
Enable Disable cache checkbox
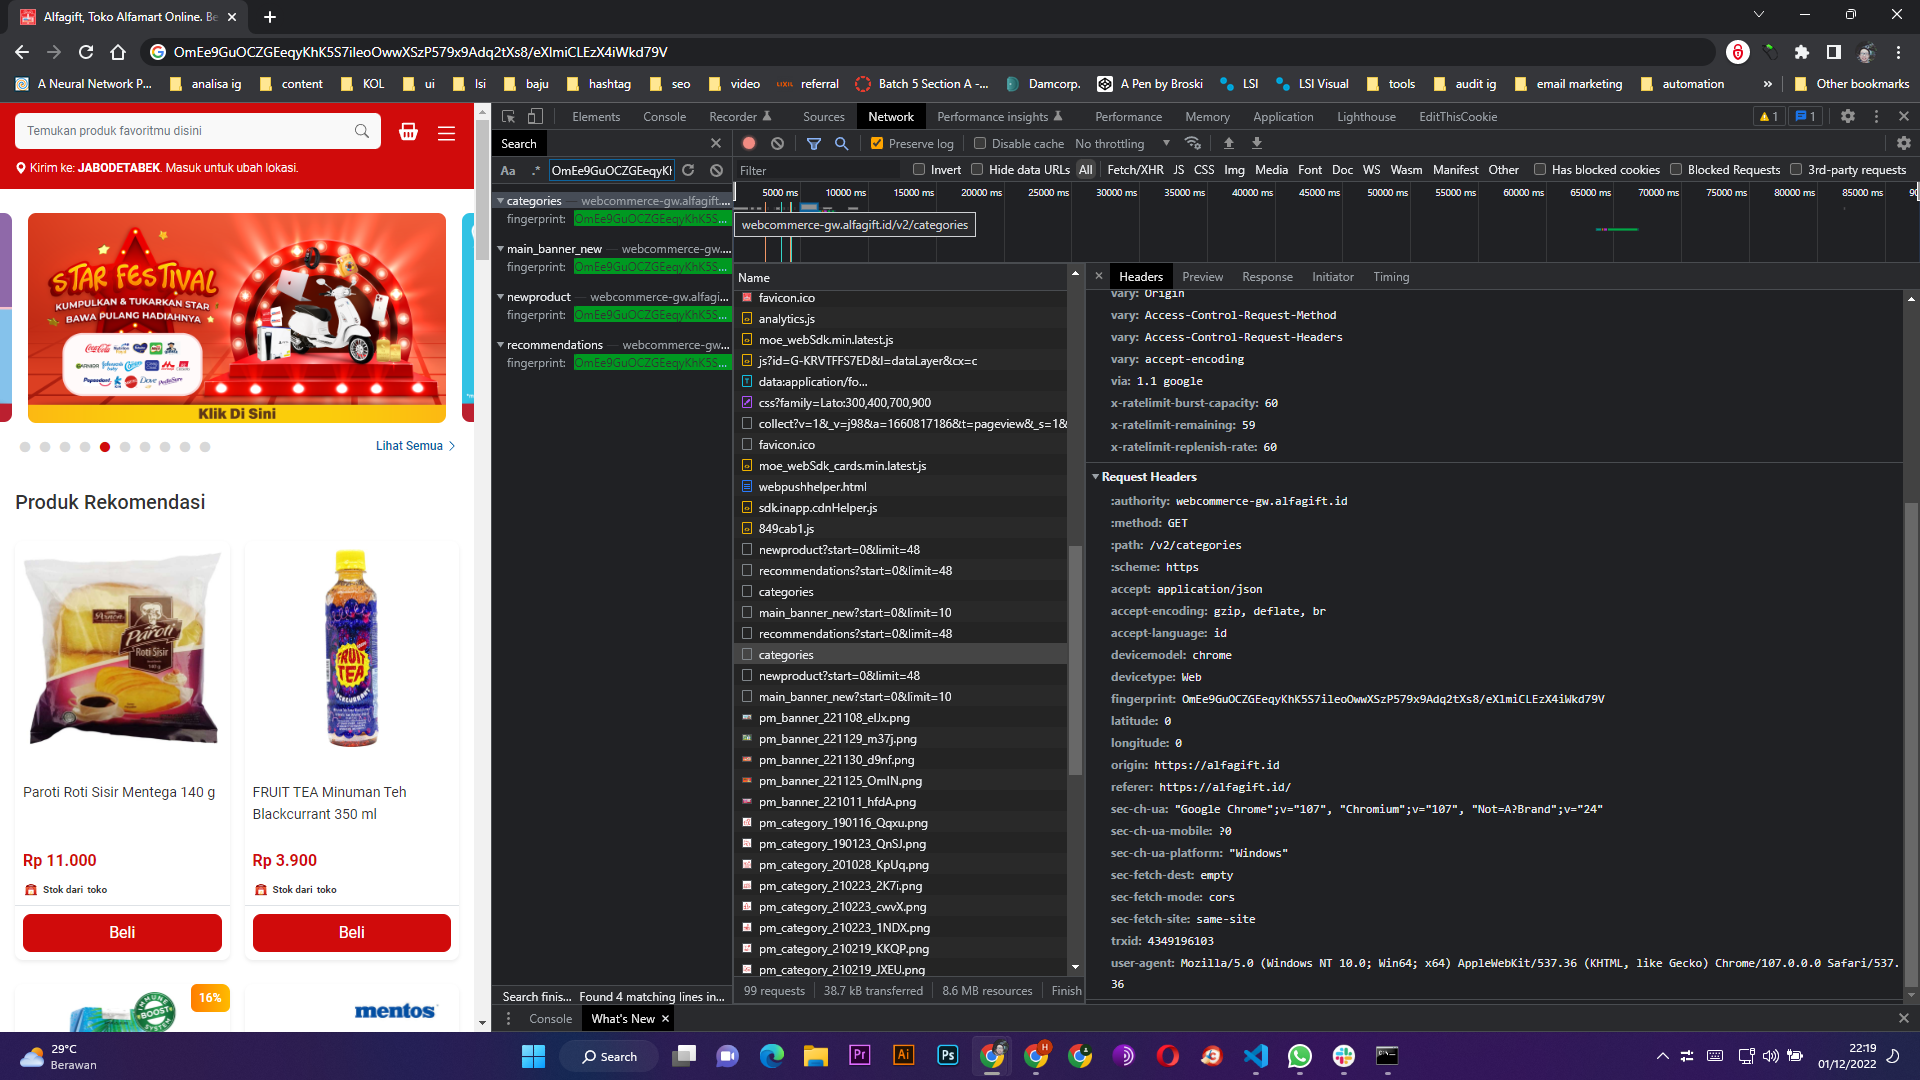pos(980,144)
